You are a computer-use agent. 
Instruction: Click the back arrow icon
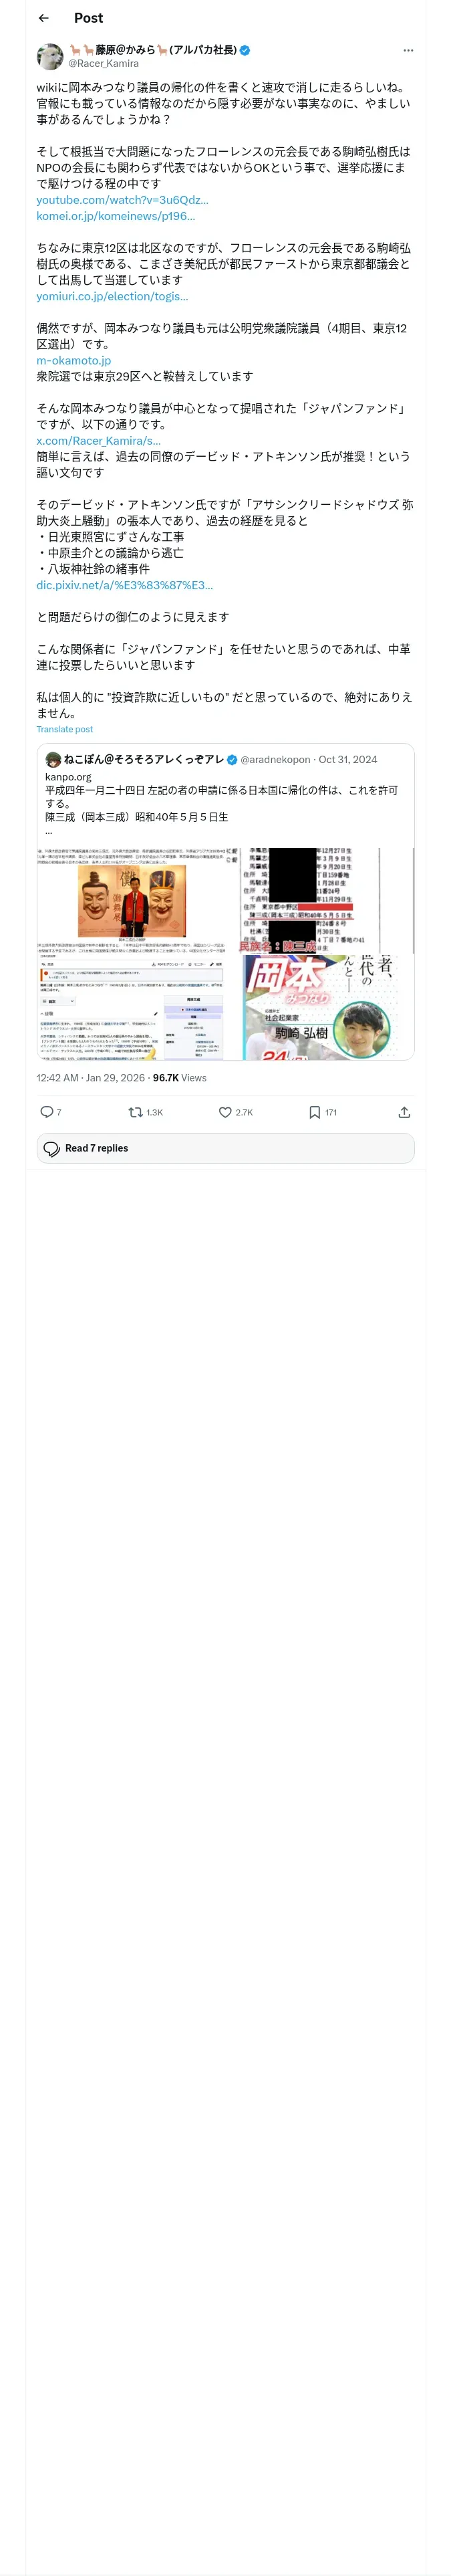(x=43, y=18)
